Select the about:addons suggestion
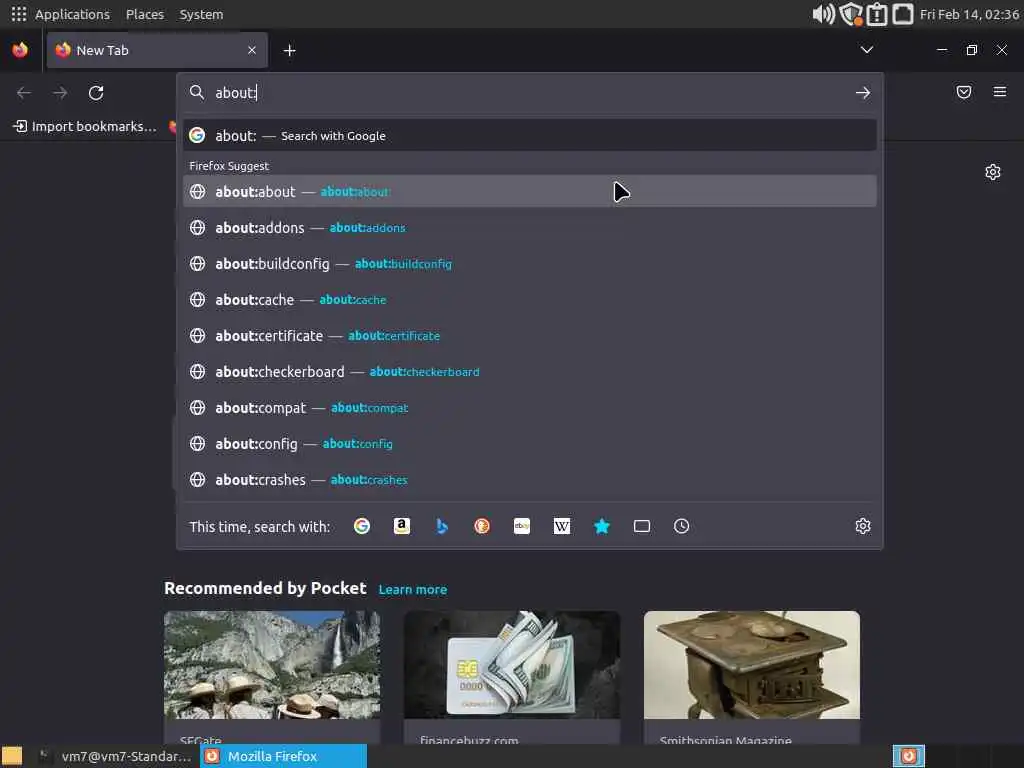1024x768 pixels. 530,227
